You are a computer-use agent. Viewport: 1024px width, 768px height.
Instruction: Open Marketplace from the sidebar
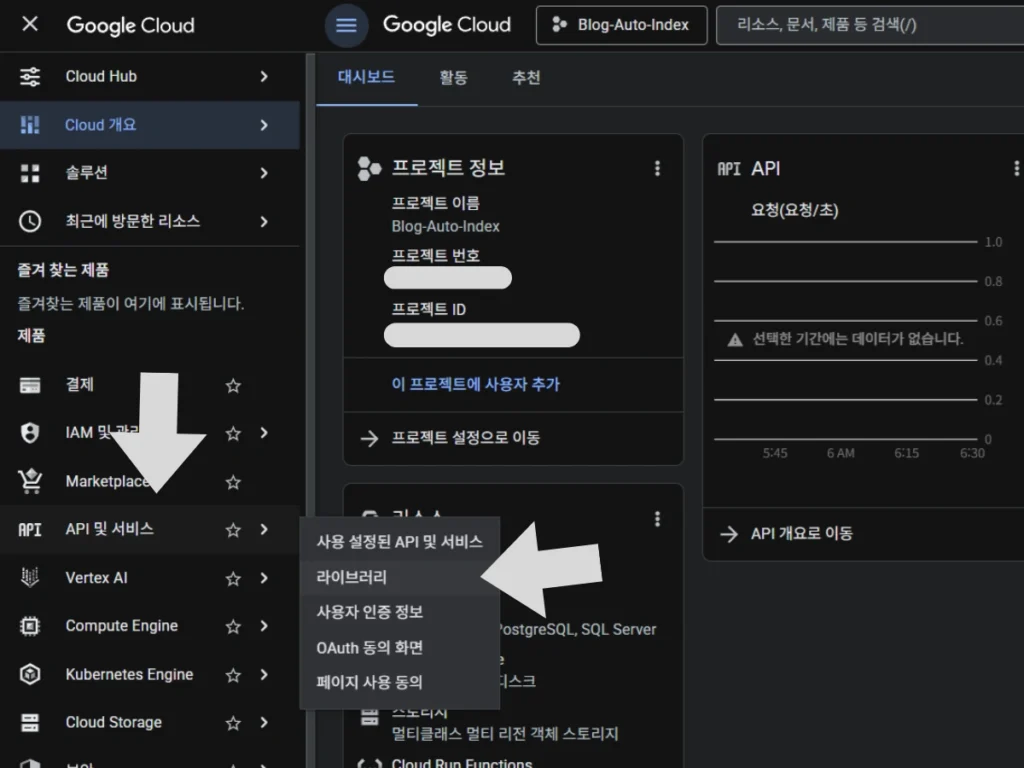pos(108,481)
